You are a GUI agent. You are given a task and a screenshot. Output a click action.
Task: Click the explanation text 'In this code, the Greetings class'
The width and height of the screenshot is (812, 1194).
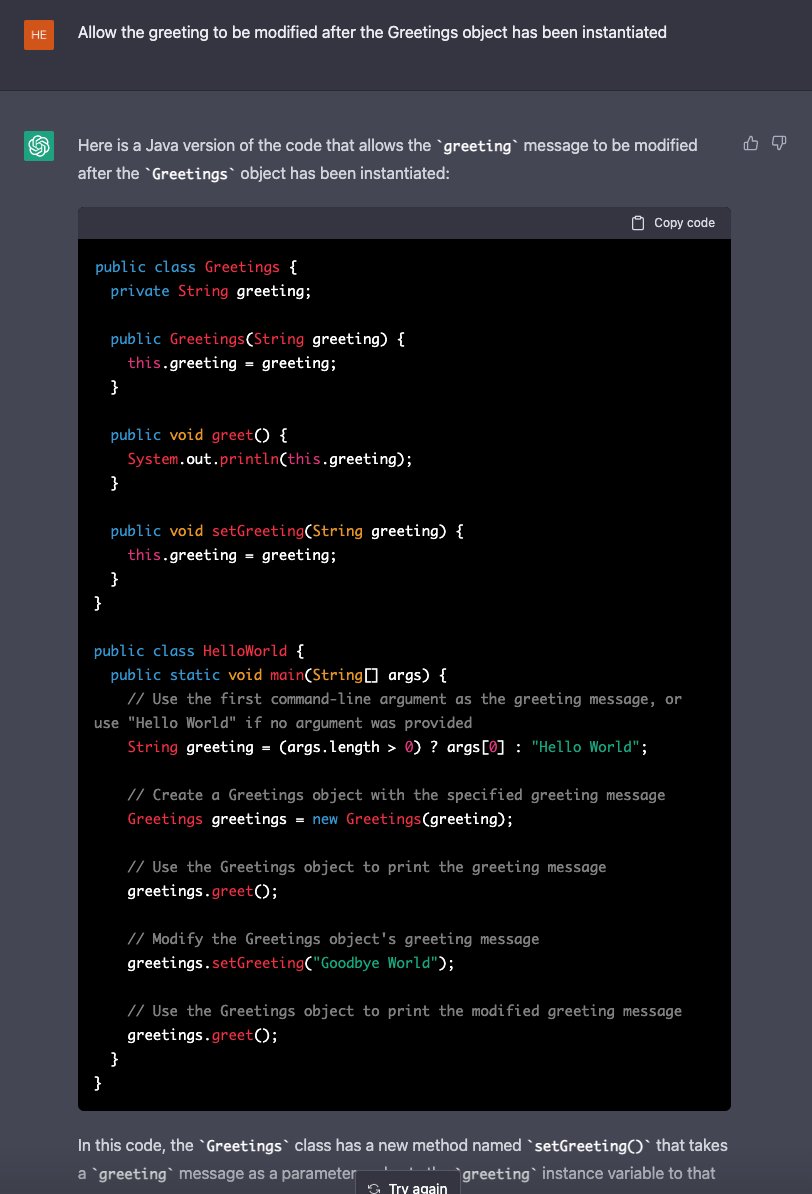(x=402, y=1159)
